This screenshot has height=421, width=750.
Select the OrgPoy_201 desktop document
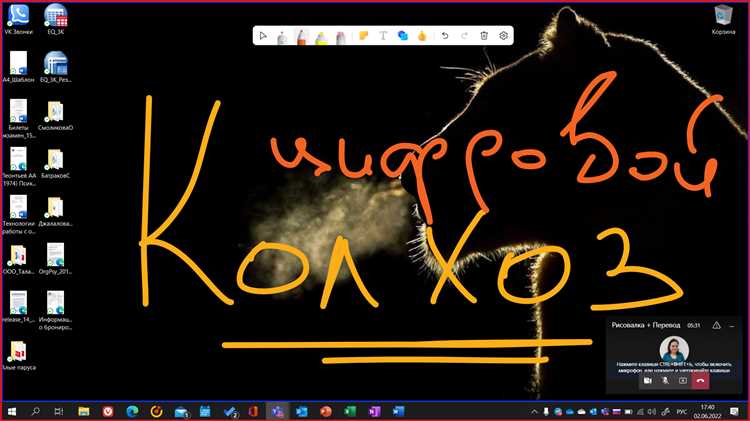tap(55, 259)
